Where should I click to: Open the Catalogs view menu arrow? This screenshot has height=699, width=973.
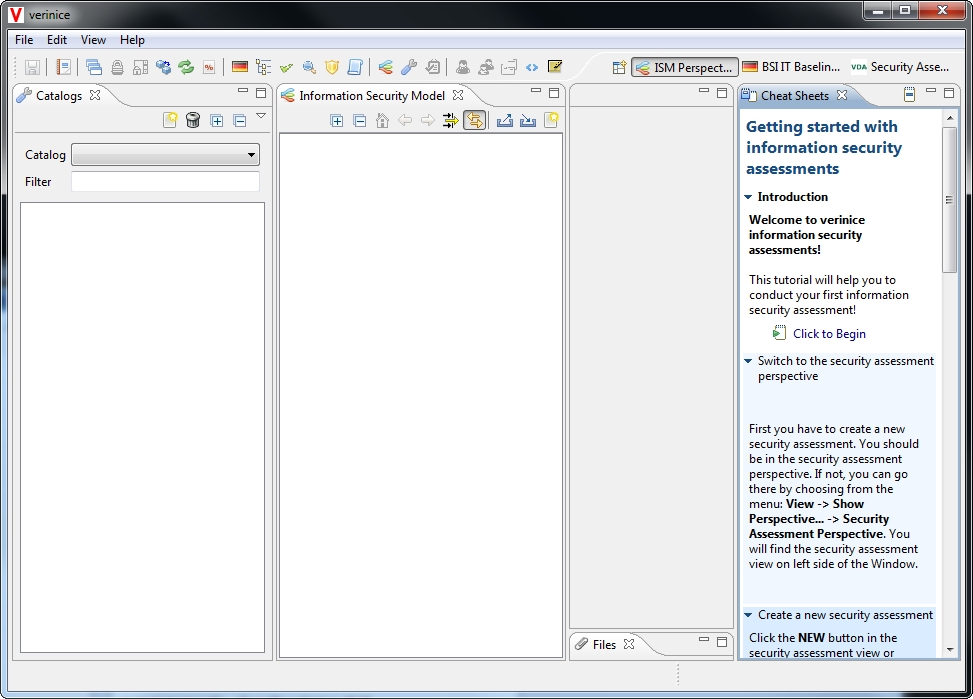261,116
